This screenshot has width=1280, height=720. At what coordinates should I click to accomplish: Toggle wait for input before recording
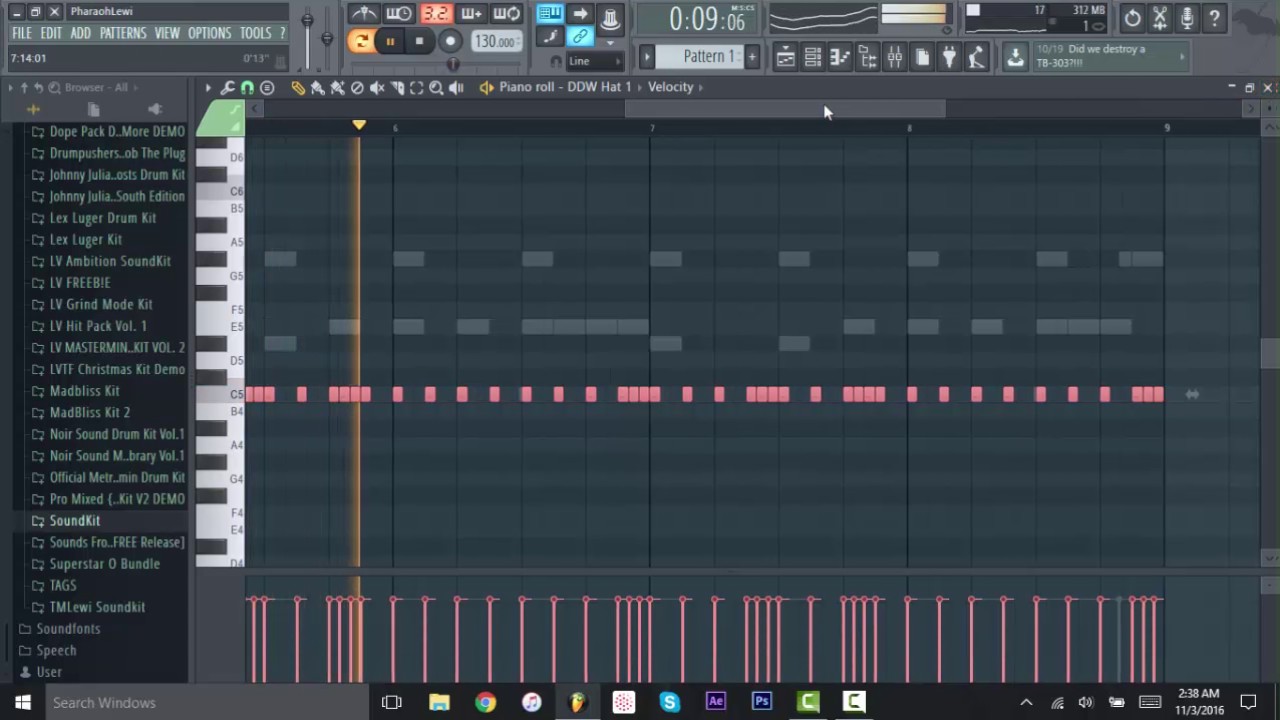tap(399, 13)
